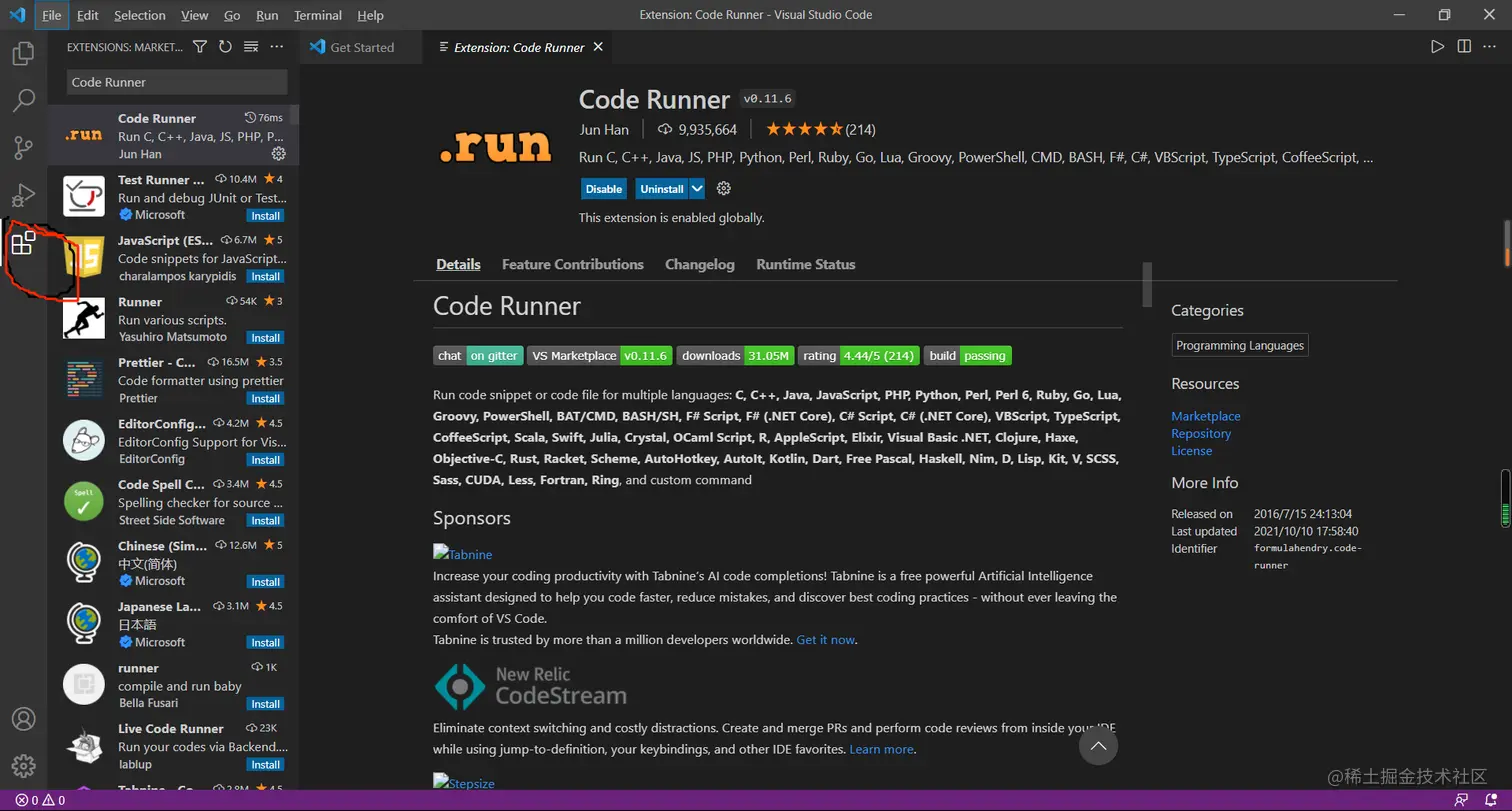Viewport: 1512px width, 811px height.
Task: Open the Repository resource link
Action: pos(1201,434)
